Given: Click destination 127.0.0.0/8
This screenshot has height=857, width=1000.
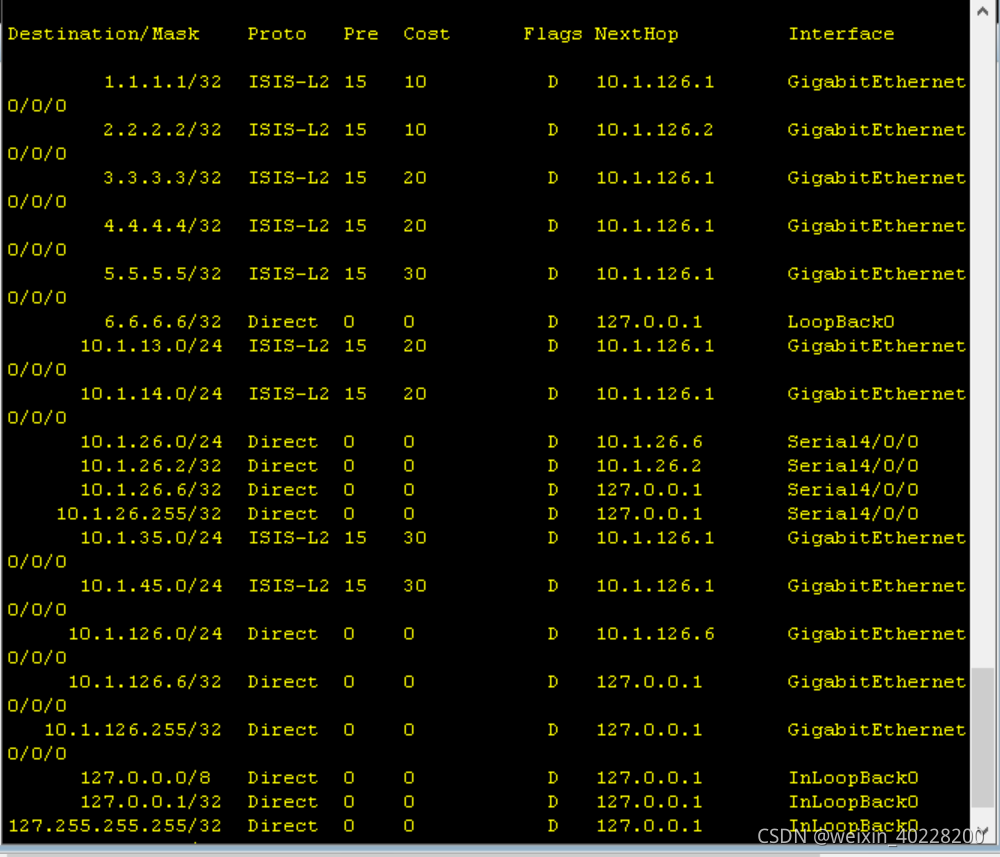Looking at the screenshot, I should pos(145,777).
